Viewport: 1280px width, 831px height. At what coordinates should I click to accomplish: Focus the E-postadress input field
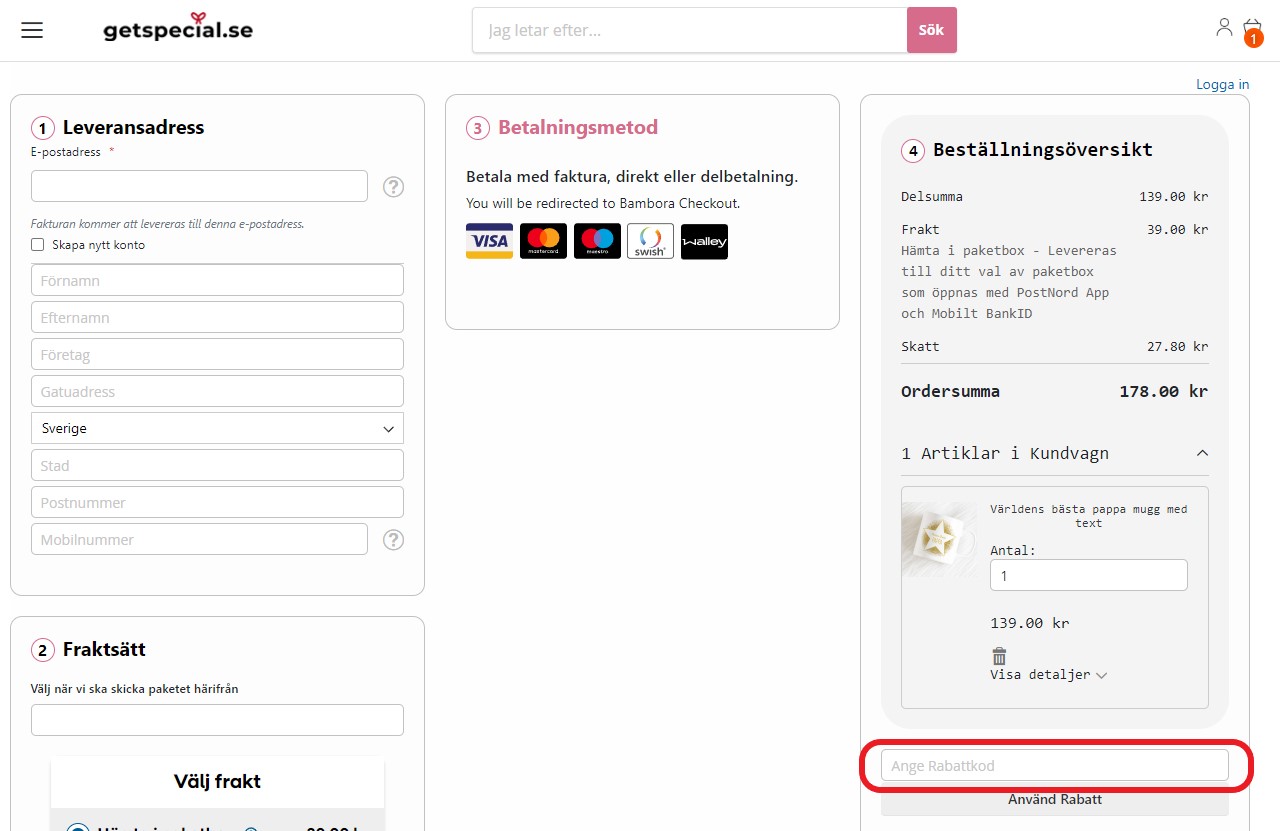199,186
